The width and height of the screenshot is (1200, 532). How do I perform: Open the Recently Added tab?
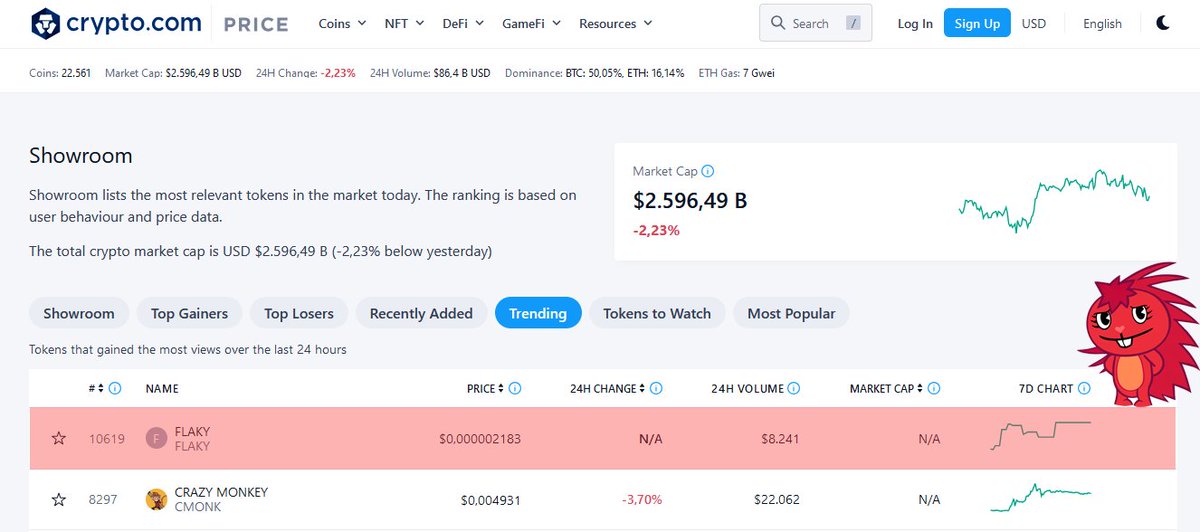pyautogui.click(x=421, y=313)
